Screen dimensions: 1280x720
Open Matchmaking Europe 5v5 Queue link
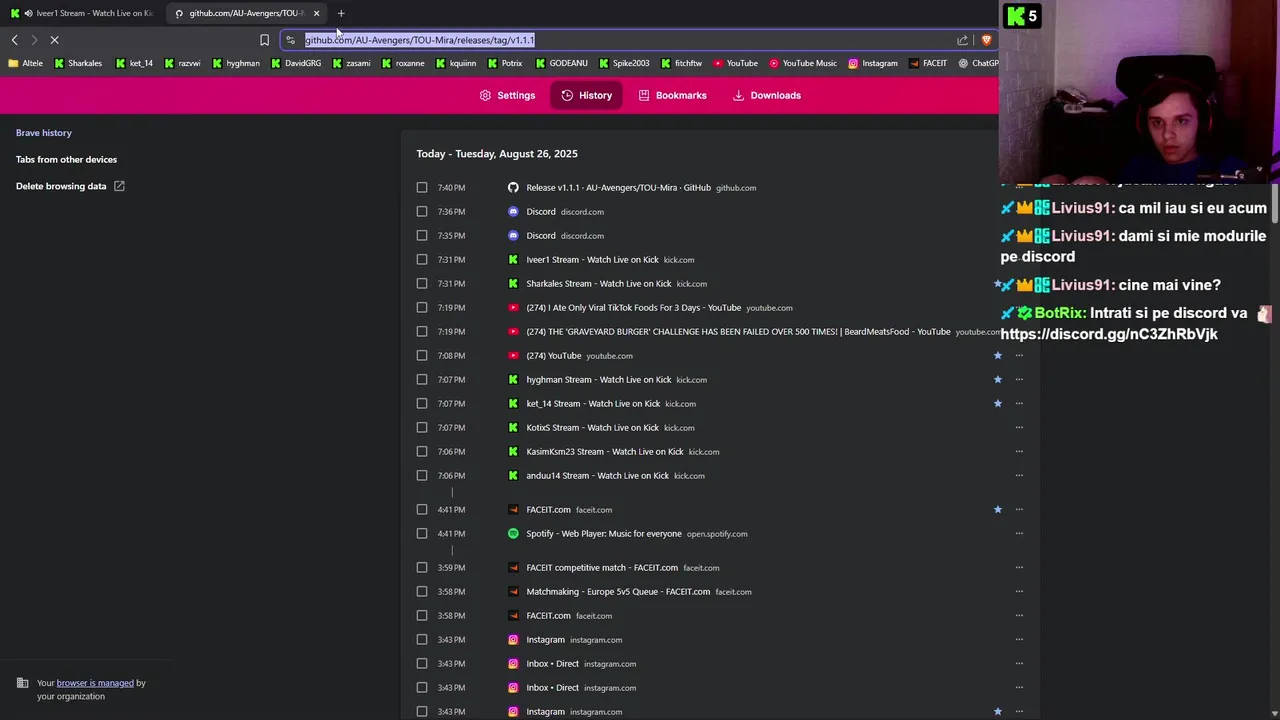click(618, 592)
